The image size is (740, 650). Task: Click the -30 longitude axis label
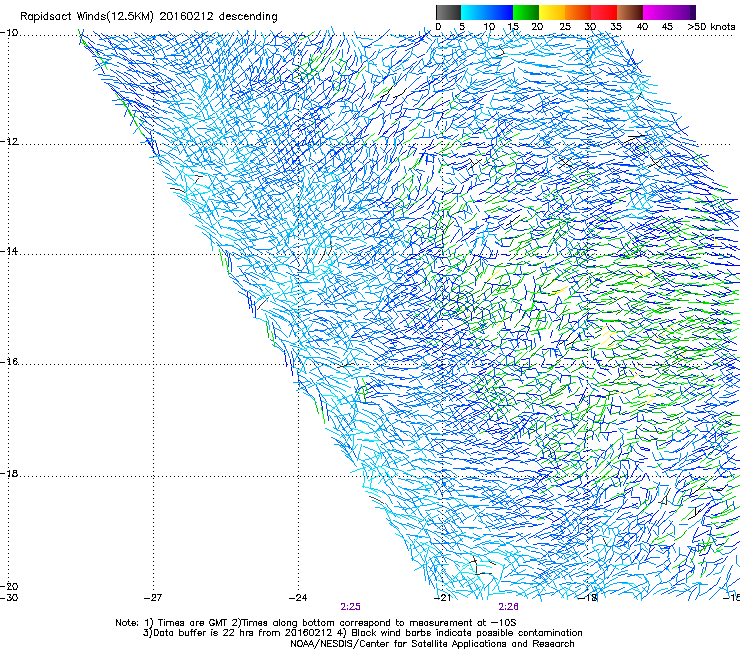(x=9, y=598)
